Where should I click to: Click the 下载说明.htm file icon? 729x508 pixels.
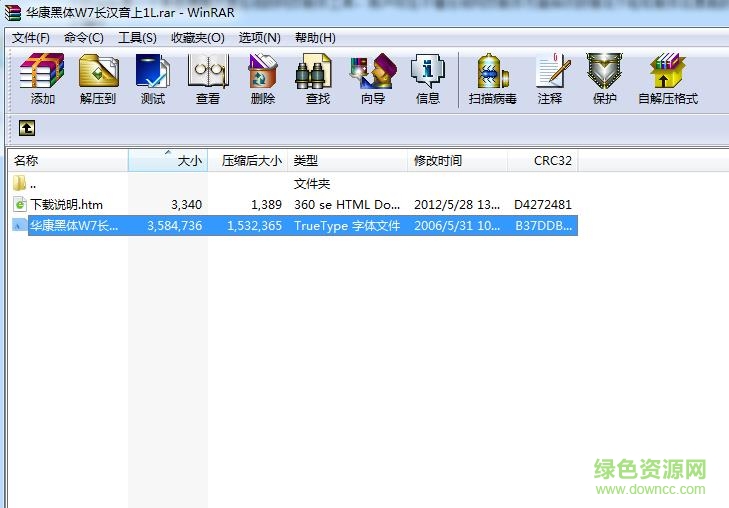point(20,204)
